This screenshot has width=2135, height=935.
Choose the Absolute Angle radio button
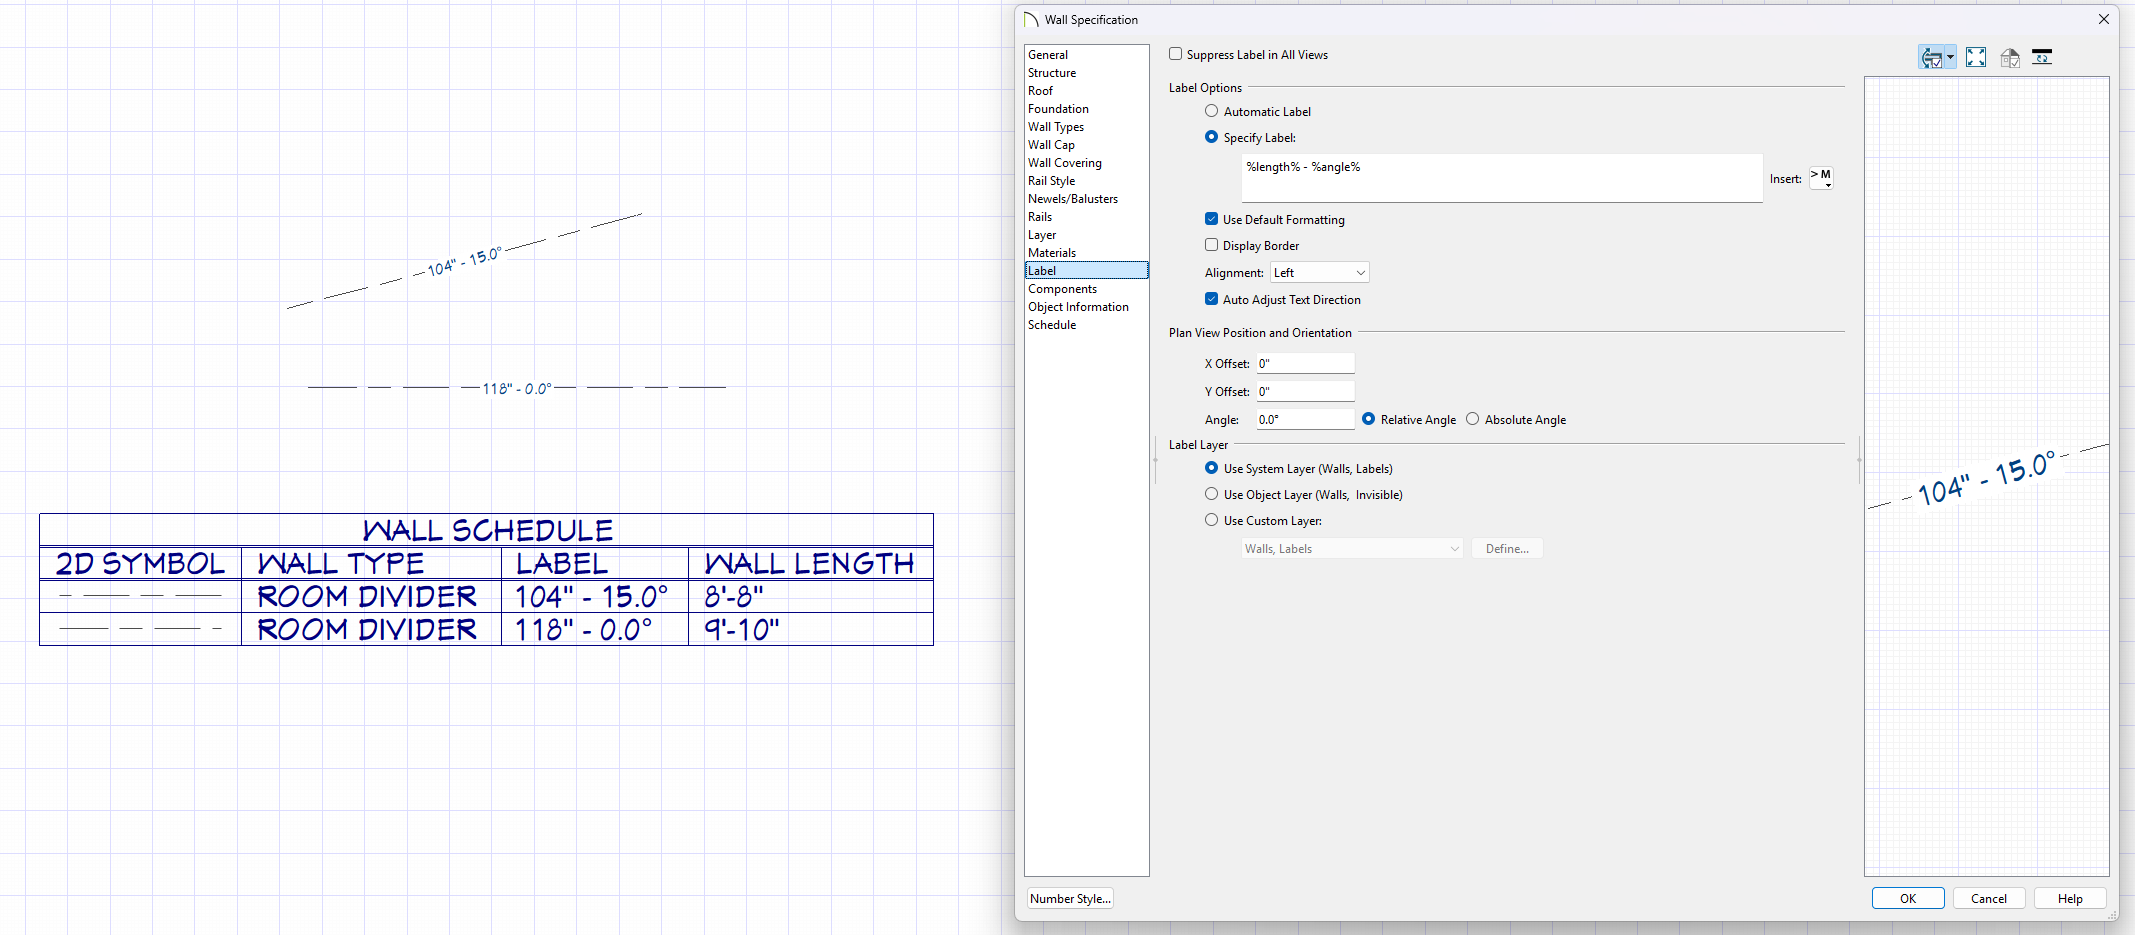point(1472,419)
